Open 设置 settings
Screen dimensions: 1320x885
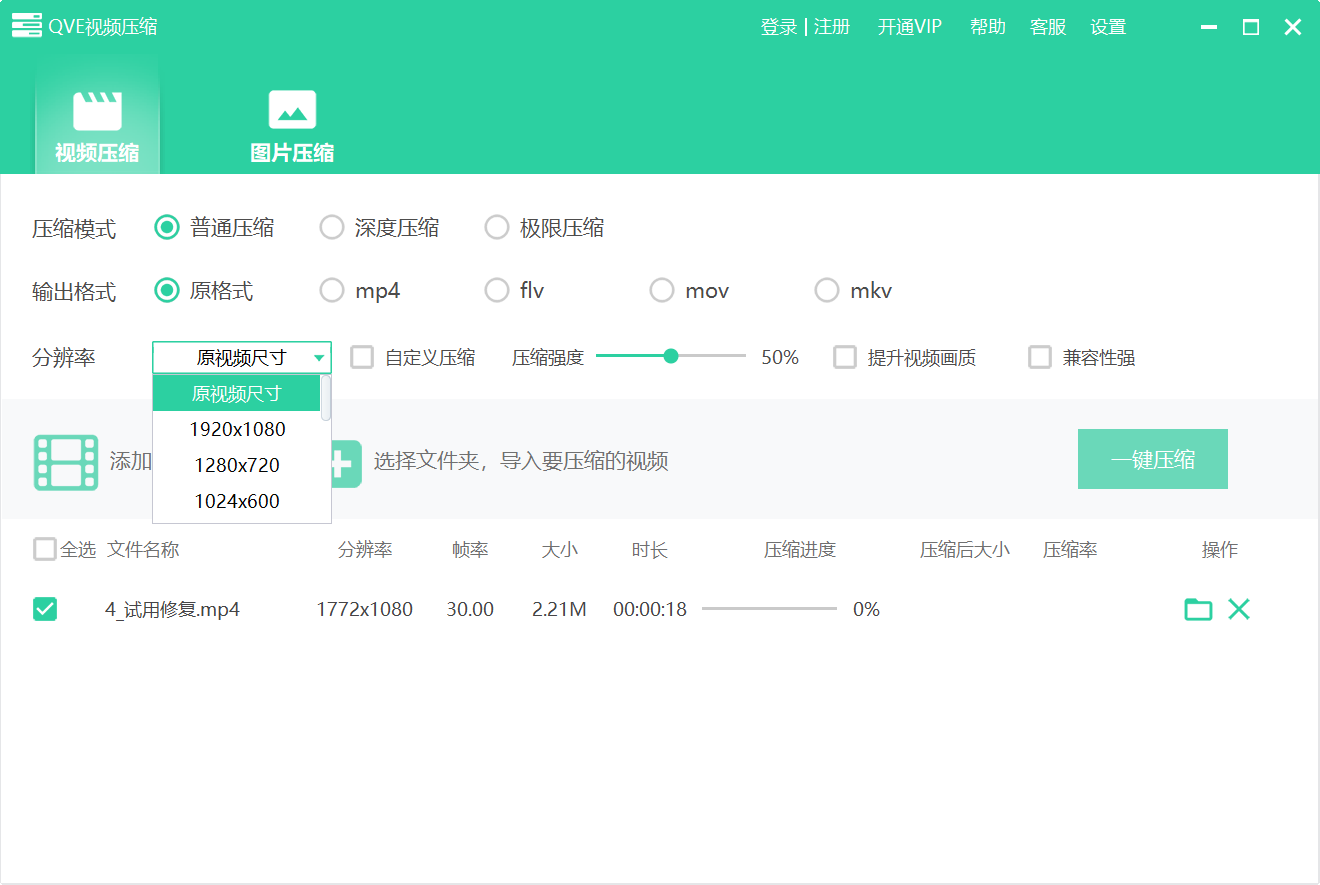tap(1108, 27)
